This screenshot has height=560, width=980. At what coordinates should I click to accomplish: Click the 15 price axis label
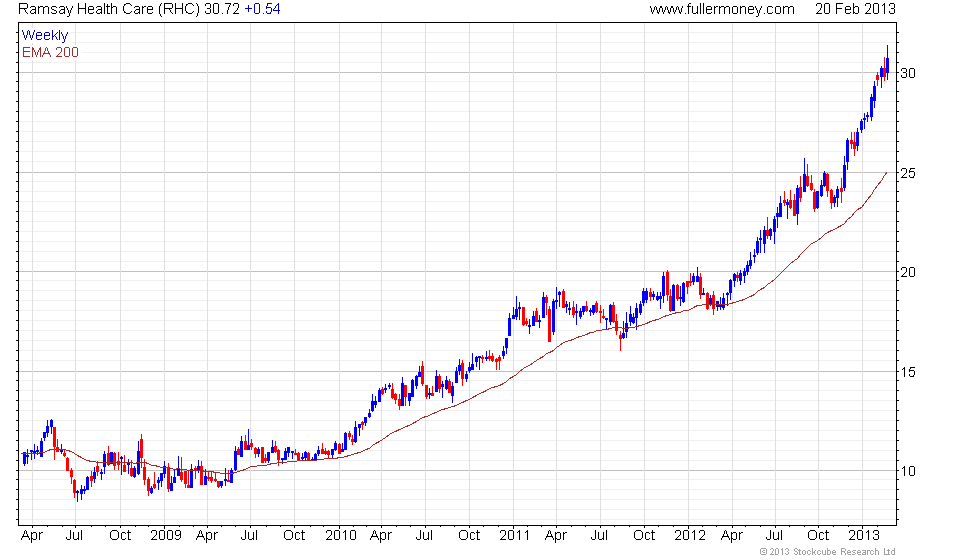pos(908,372)
